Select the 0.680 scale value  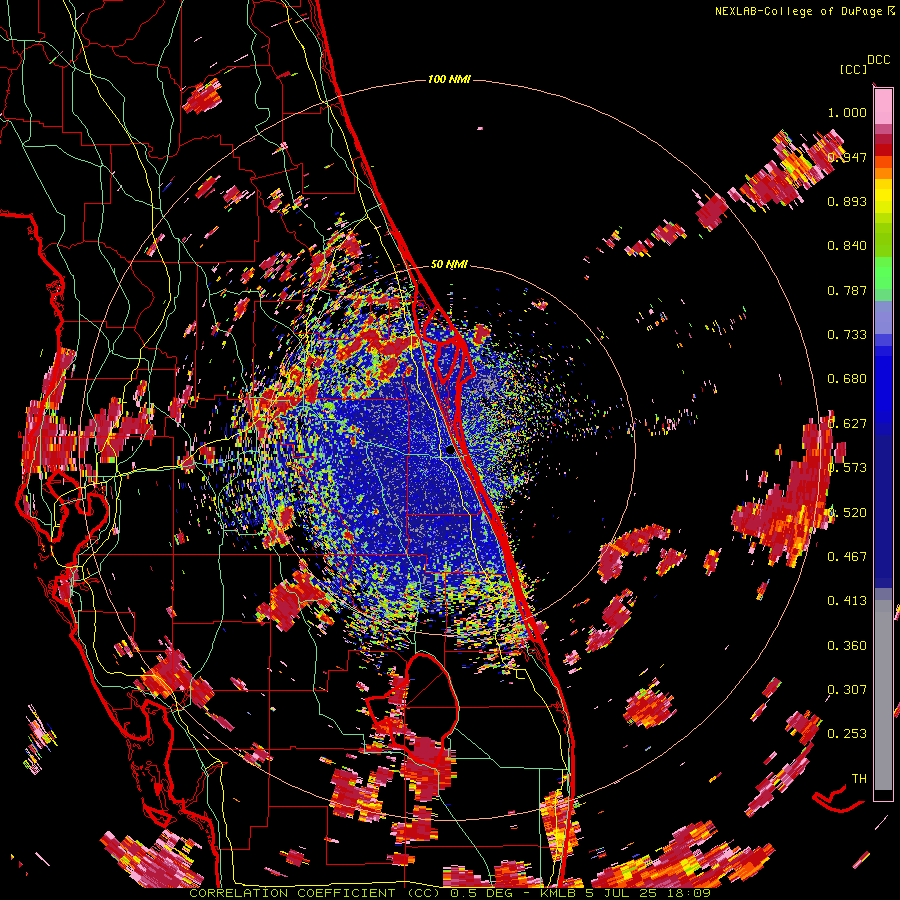click(x=847, y=379)
